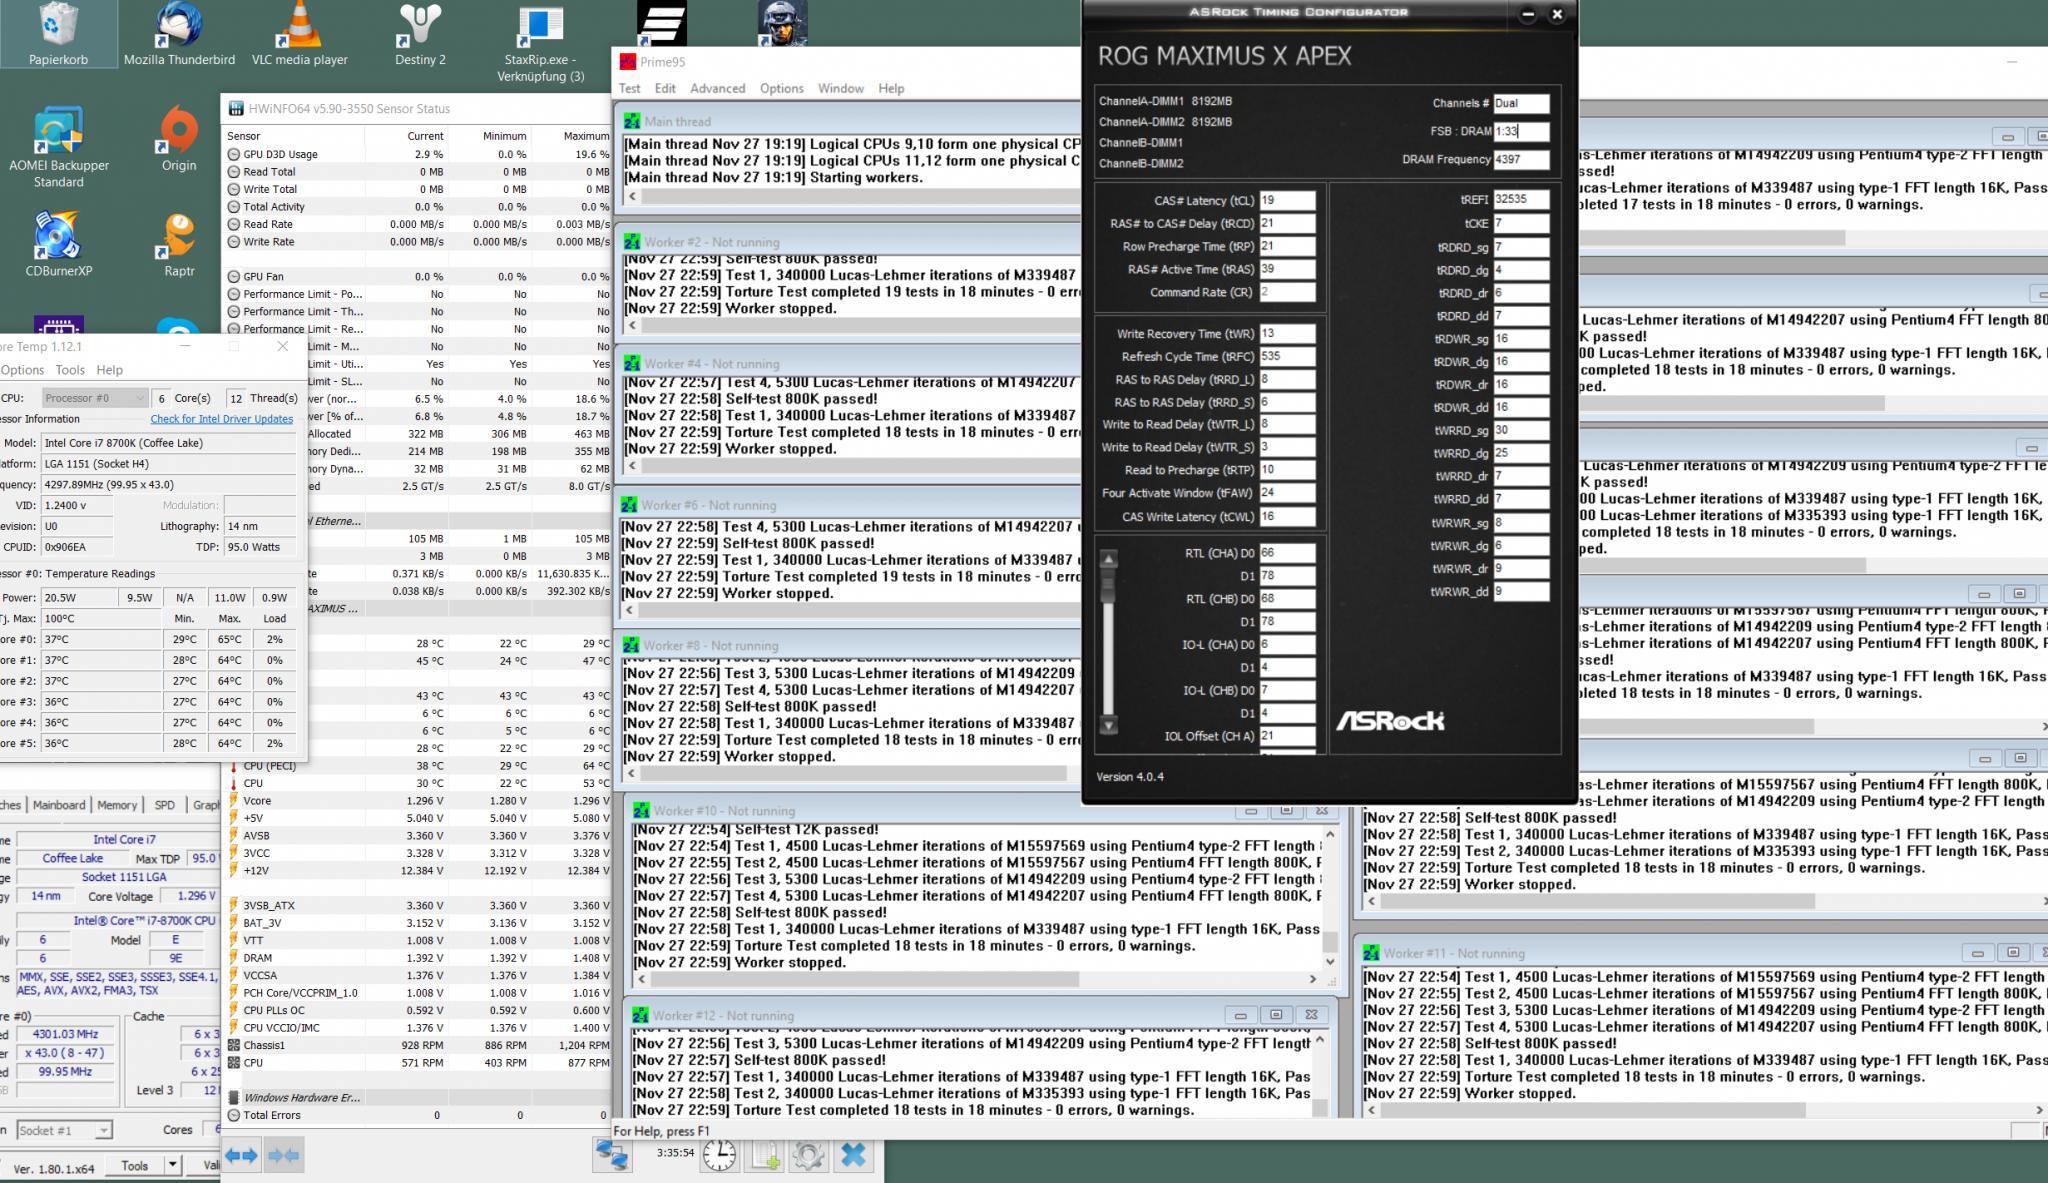Open HWiNFO sensor settings gear icon
The image size is (2048, 1183).
point(809,1155)
